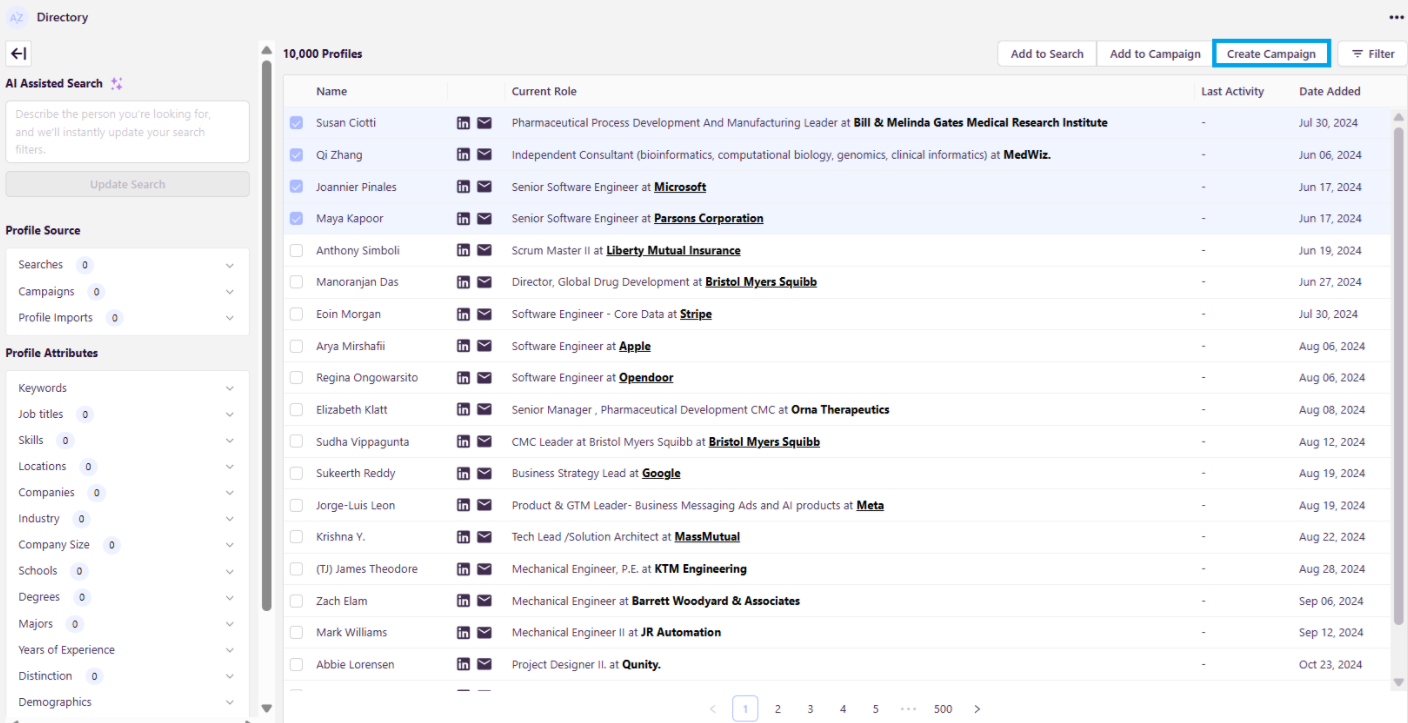Open the Companies filter section
1408x723 pixels.
tap(127, 493)
